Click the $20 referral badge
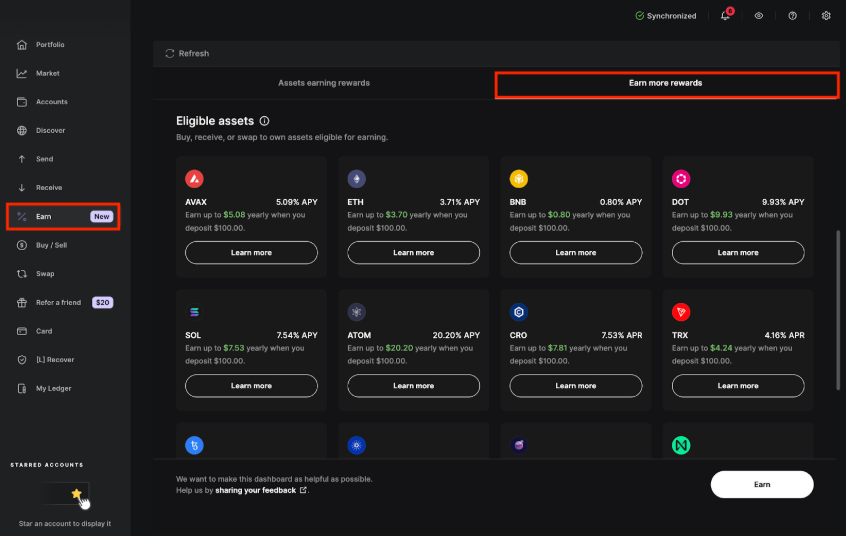The height and width of the screenshot is (536, 846). pyautogui.click(x=102, y=302)
